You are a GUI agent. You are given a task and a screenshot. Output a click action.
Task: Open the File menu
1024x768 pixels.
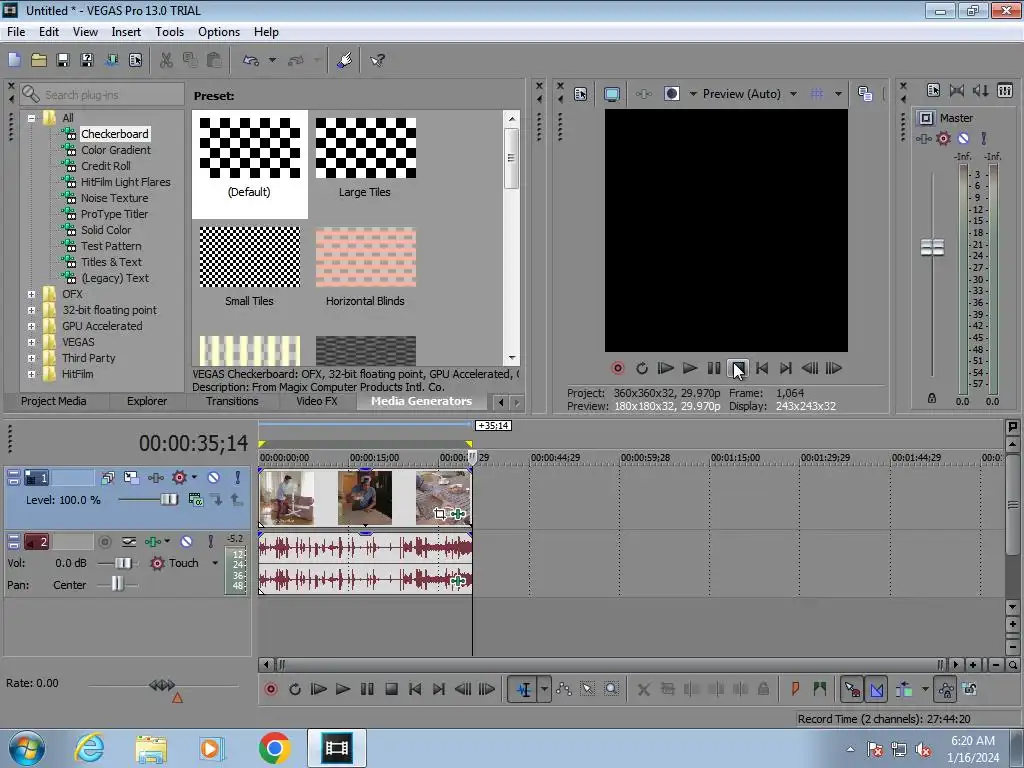click(x=16, y=32)
